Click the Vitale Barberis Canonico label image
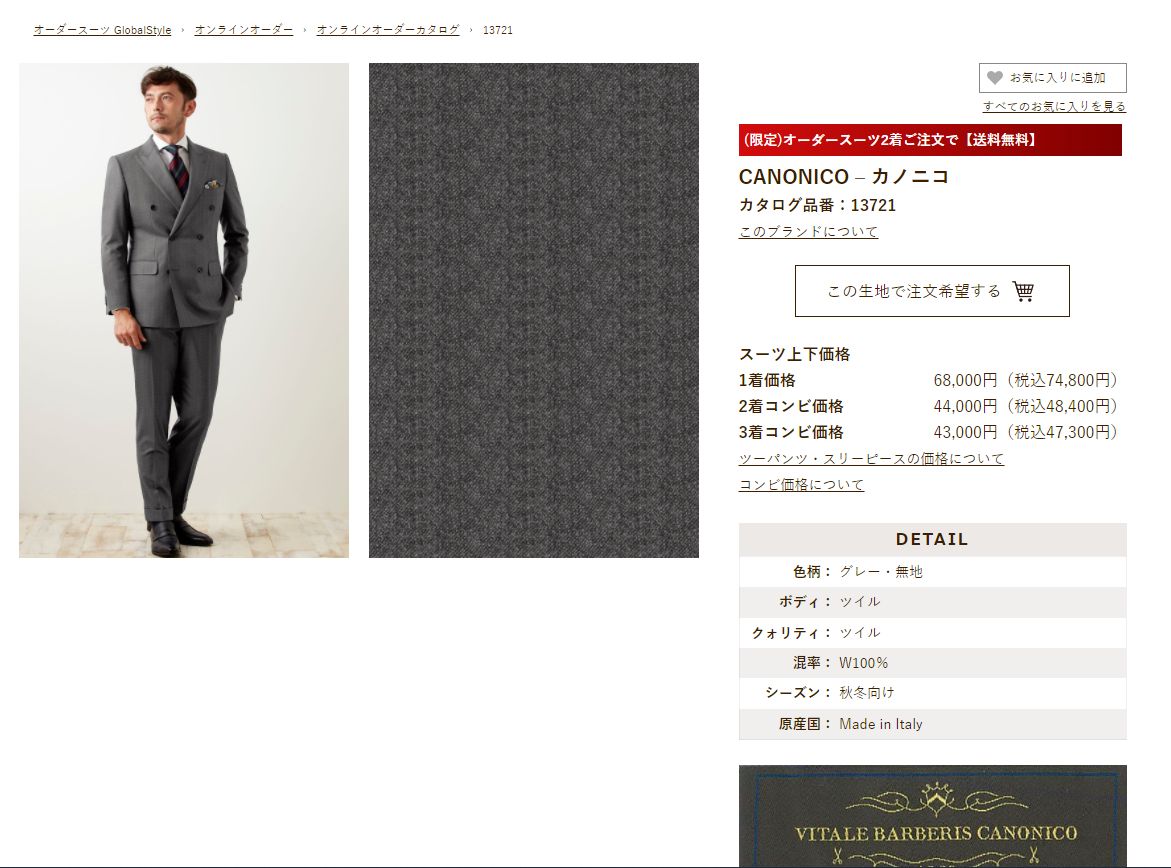 [x=933, y=816]
